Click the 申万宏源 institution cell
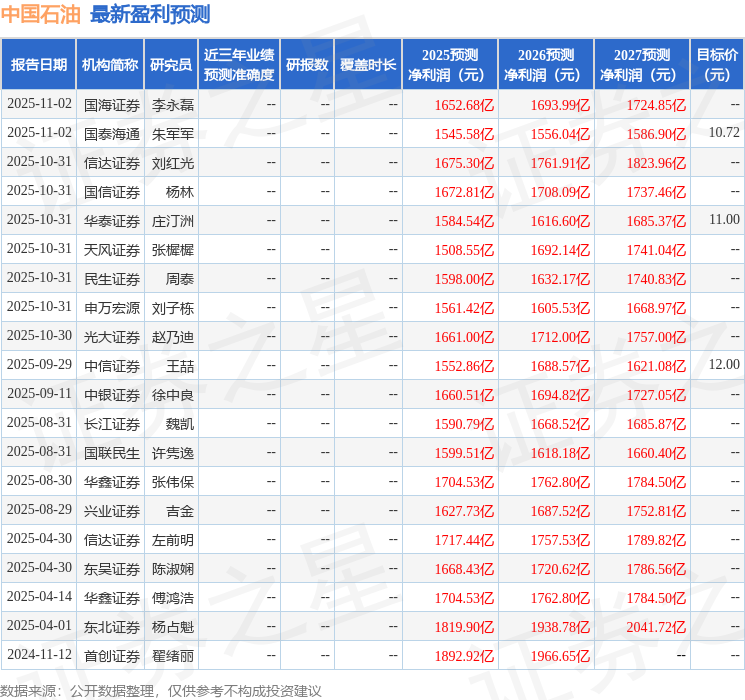Screen dimensions: 745x700 coord(112,308)
